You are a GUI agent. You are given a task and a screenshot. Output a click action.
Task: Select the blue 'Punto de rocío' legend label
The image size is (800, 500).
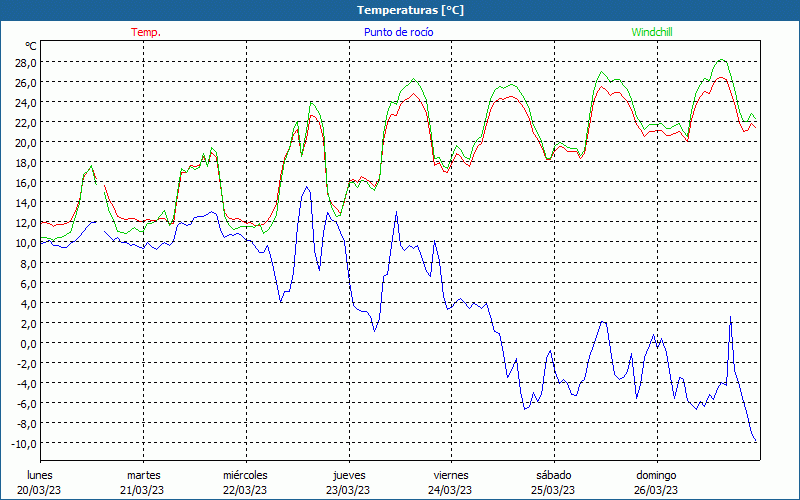coord(398,32)
